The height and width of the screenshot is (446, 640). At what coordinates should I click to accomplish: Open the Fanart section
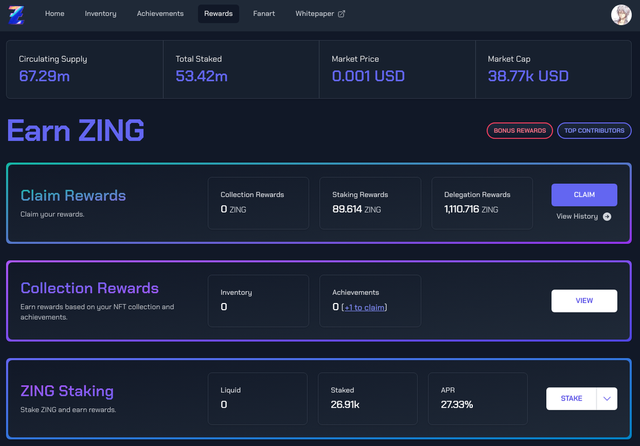tap(264, 14)
